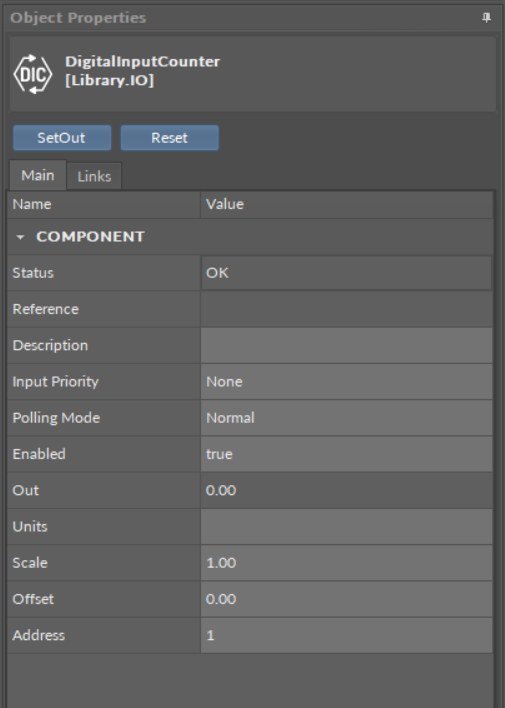Edit the Scale value 1.00
The width and height of the screenshot is (505, 708).
346,563
